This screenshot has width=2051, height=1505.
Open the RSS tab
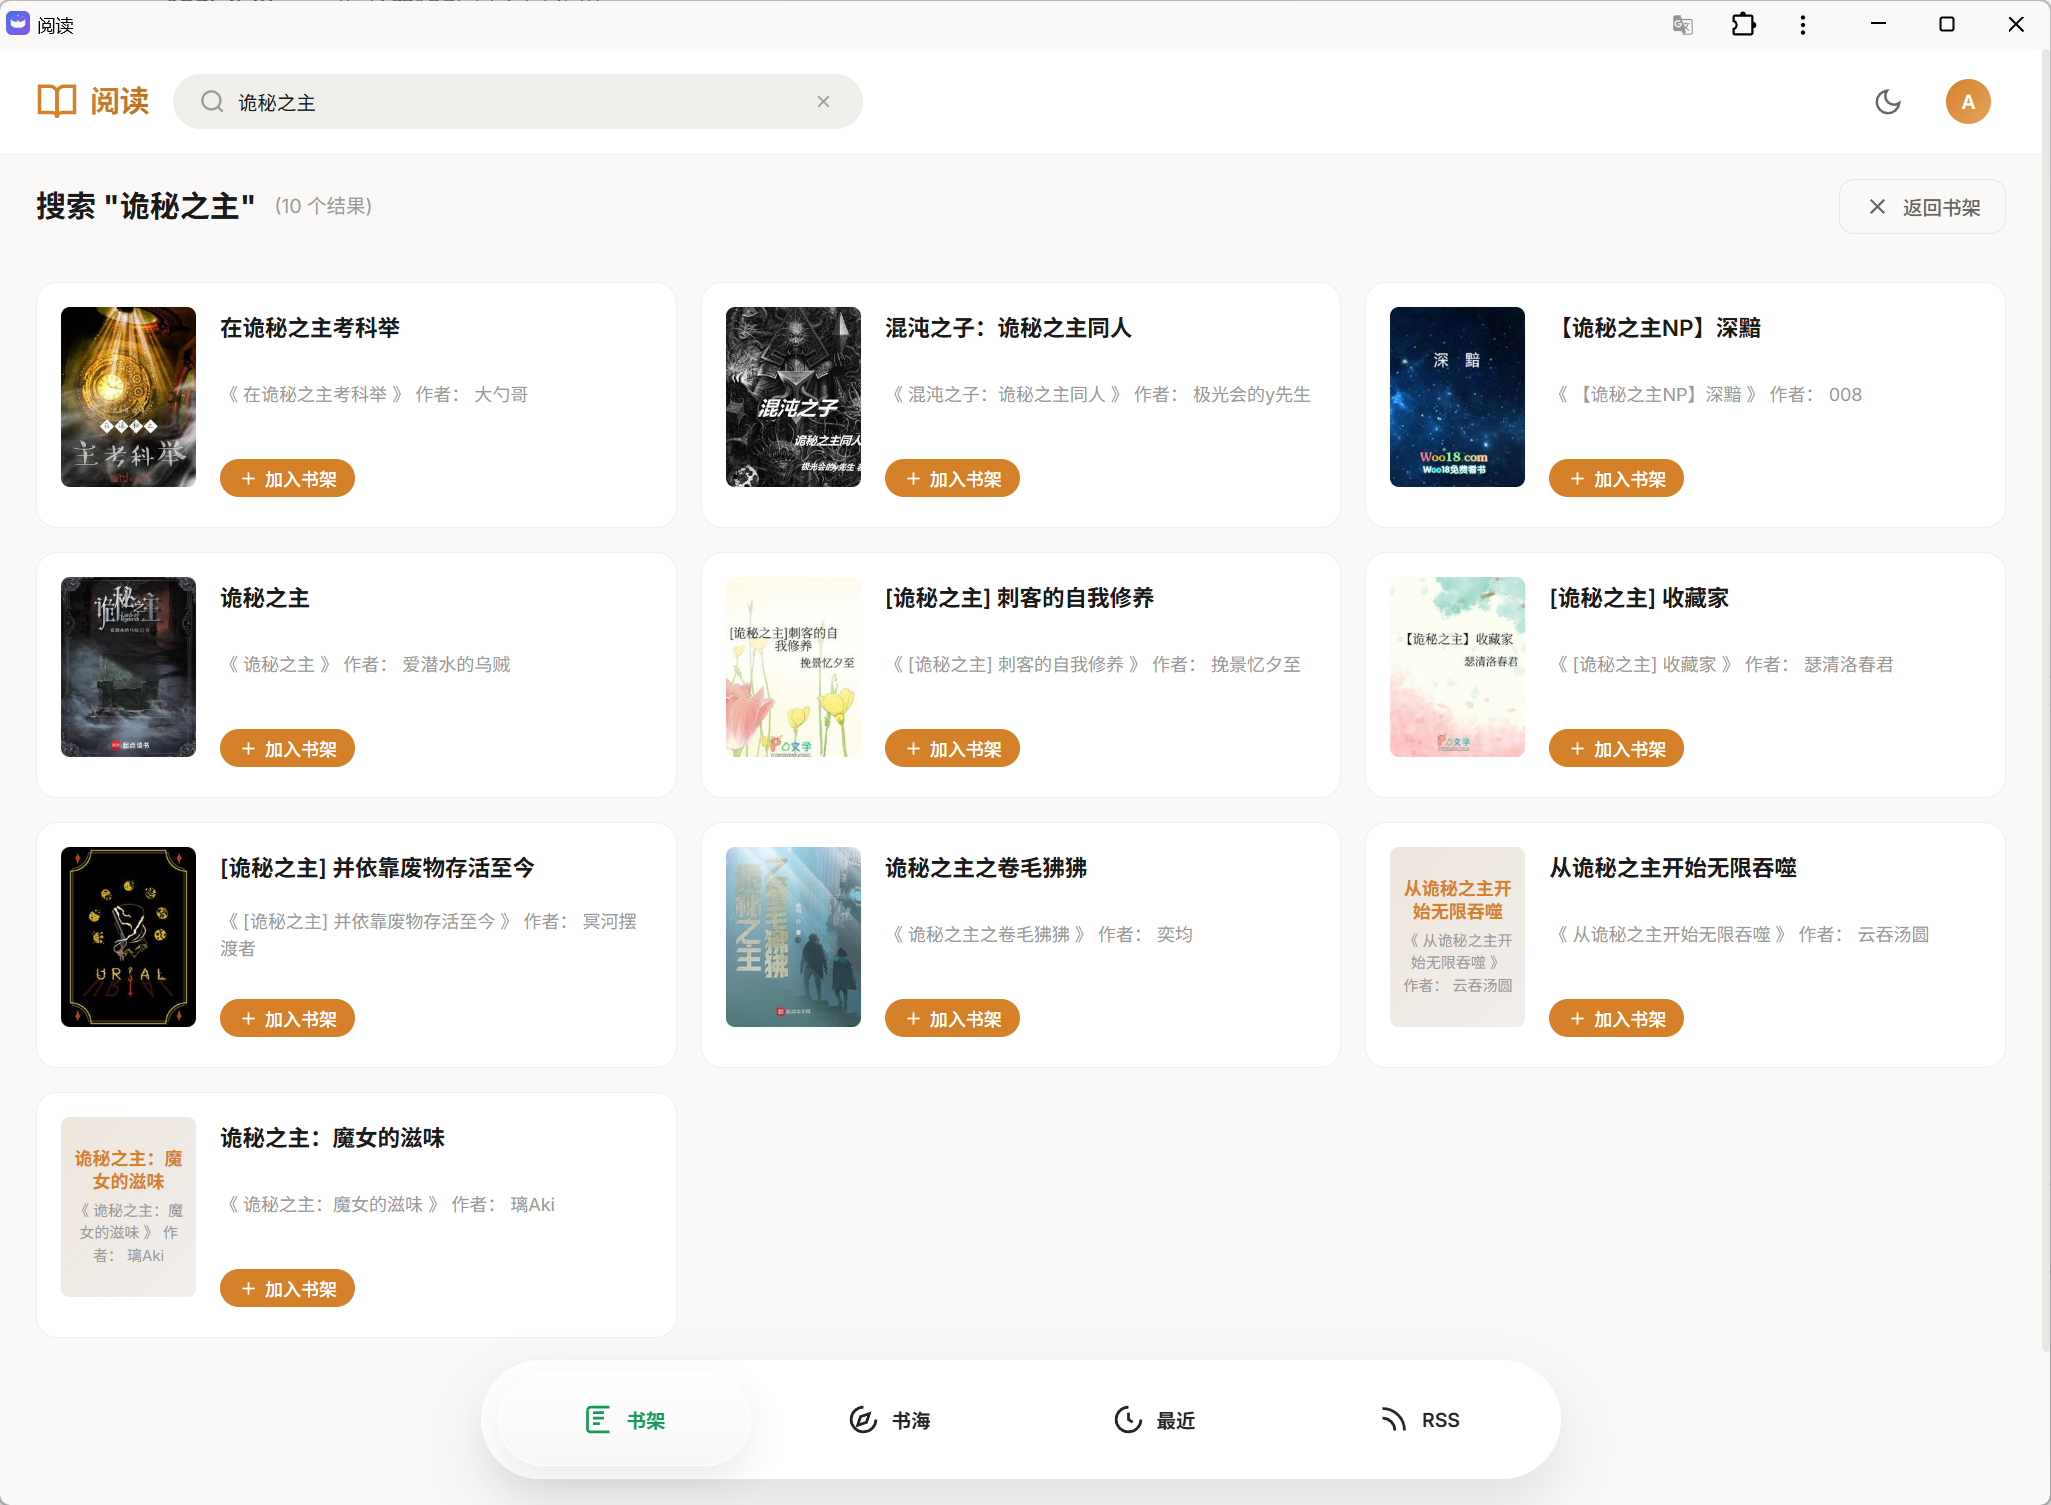1420,1420
